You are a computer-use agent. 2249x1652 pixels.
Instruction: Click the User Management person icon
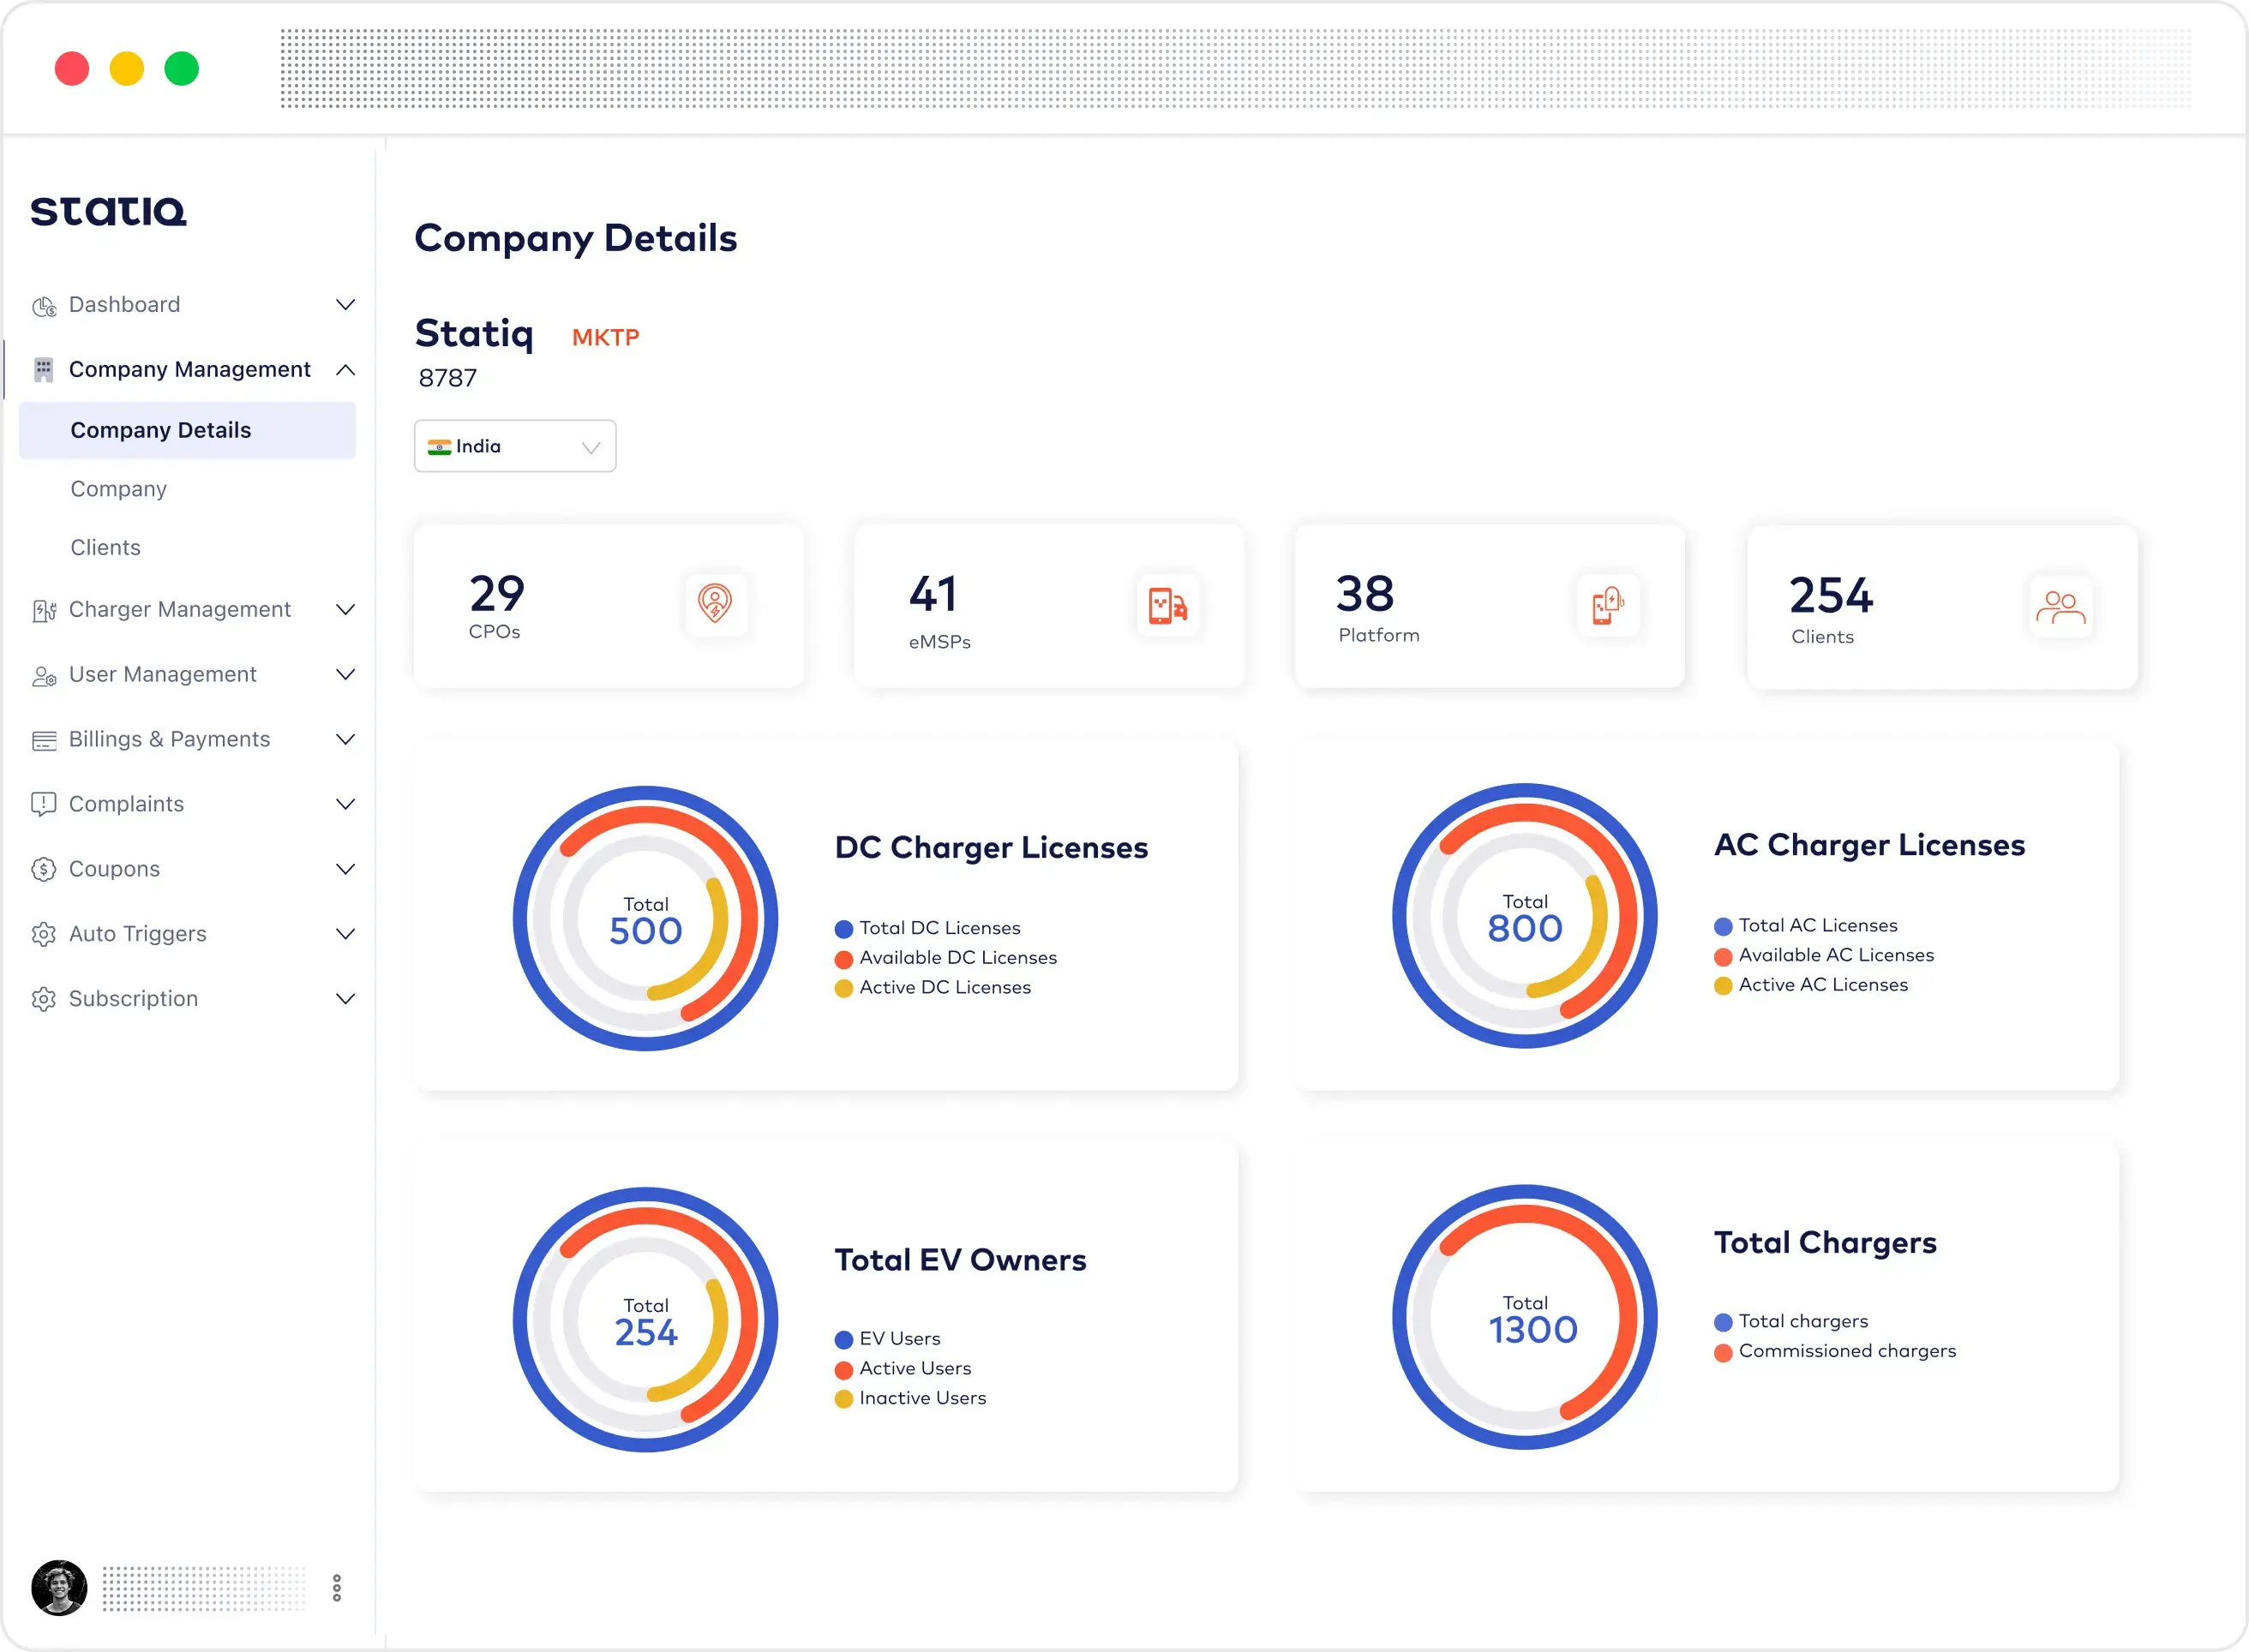(44, 676)
